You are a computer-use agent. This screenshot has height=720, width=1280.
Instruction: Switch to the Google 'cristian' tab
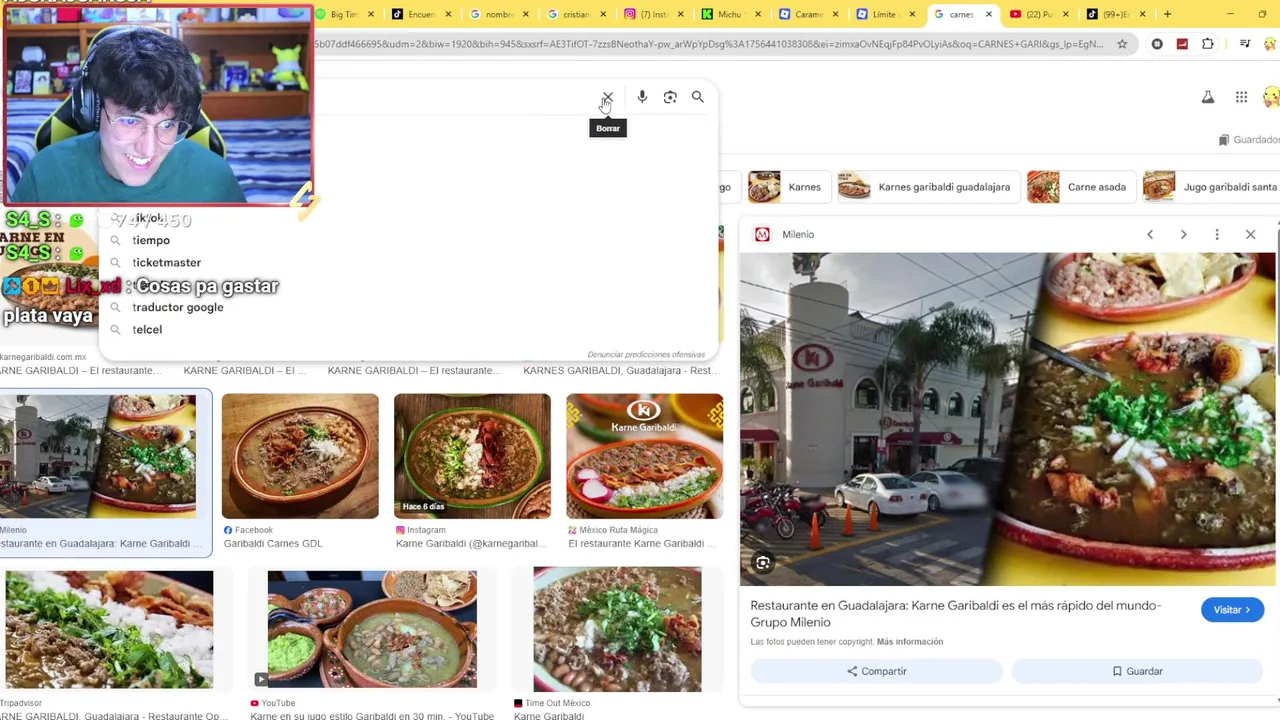[578, 14]
